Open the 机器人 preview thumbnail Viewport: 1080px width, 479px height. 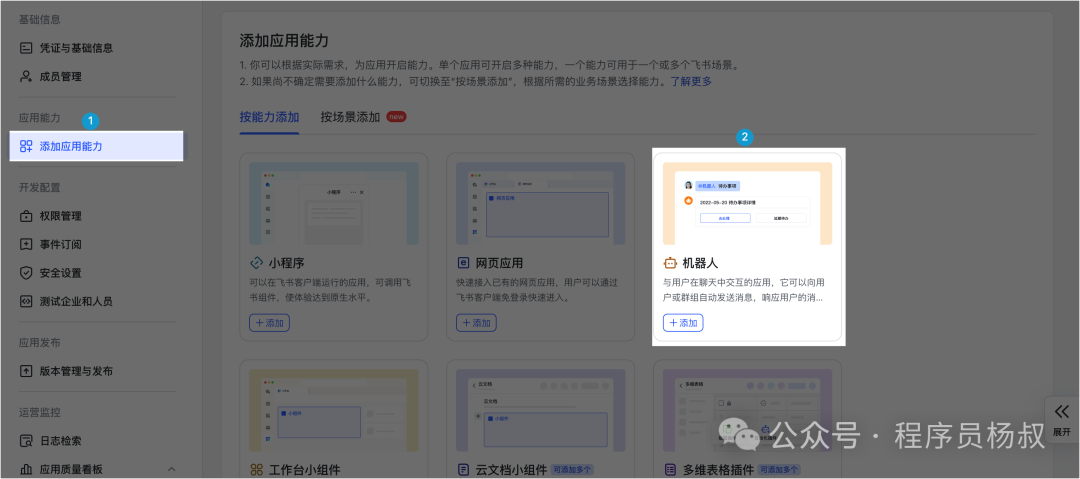coord(747,203)
